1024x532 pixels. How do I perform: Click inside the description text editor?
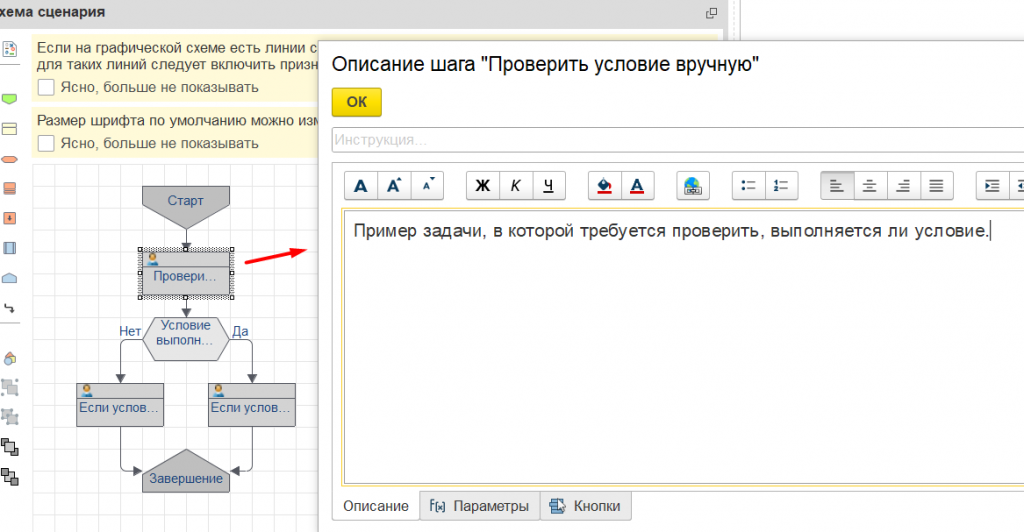683,347
